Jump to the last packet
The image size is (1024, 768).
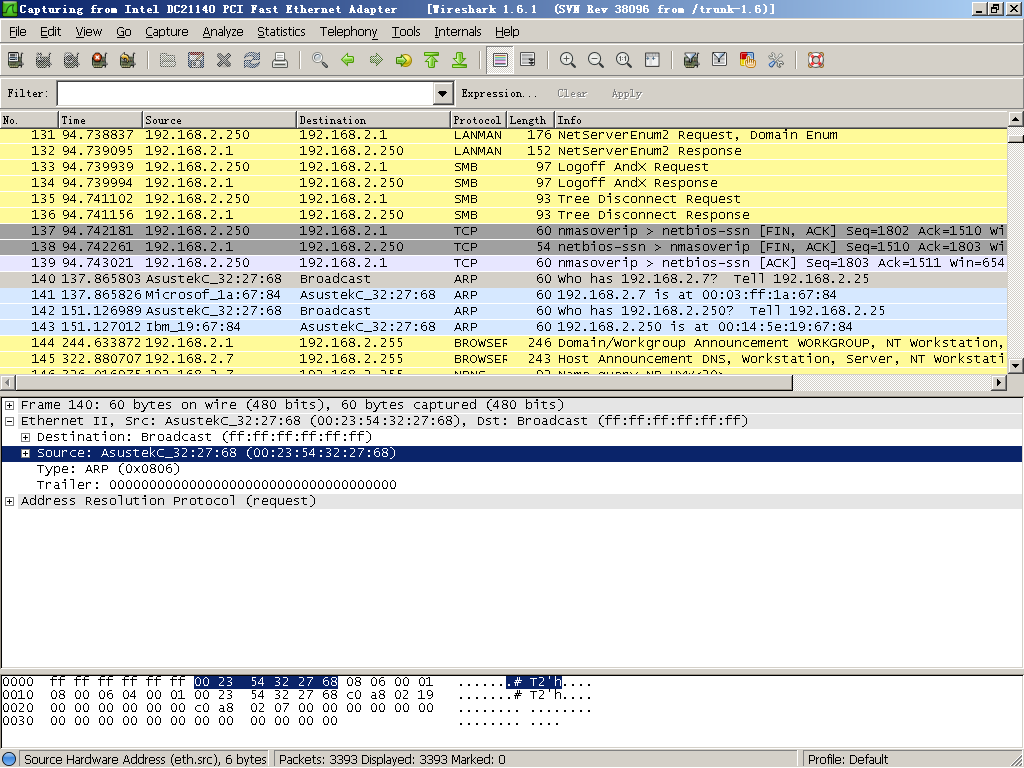(460, 60)
